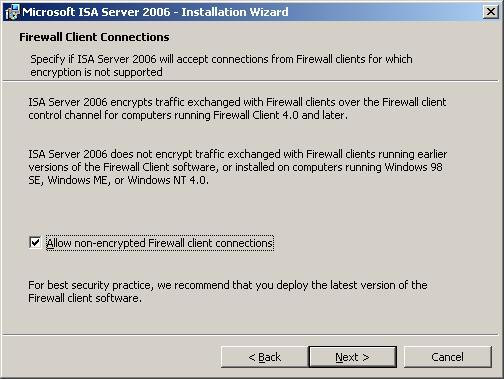
Task: Click the empty area left of Back button
Action: (x=112, y=357)
